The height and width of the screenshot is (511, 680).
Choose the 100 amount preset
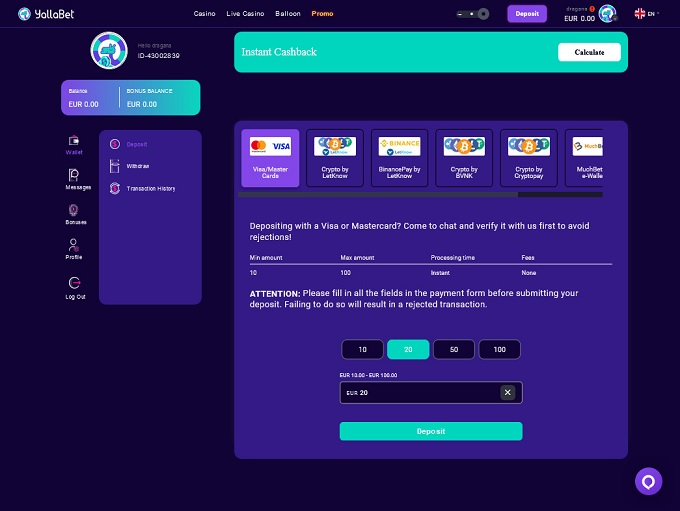click(500, 349)
